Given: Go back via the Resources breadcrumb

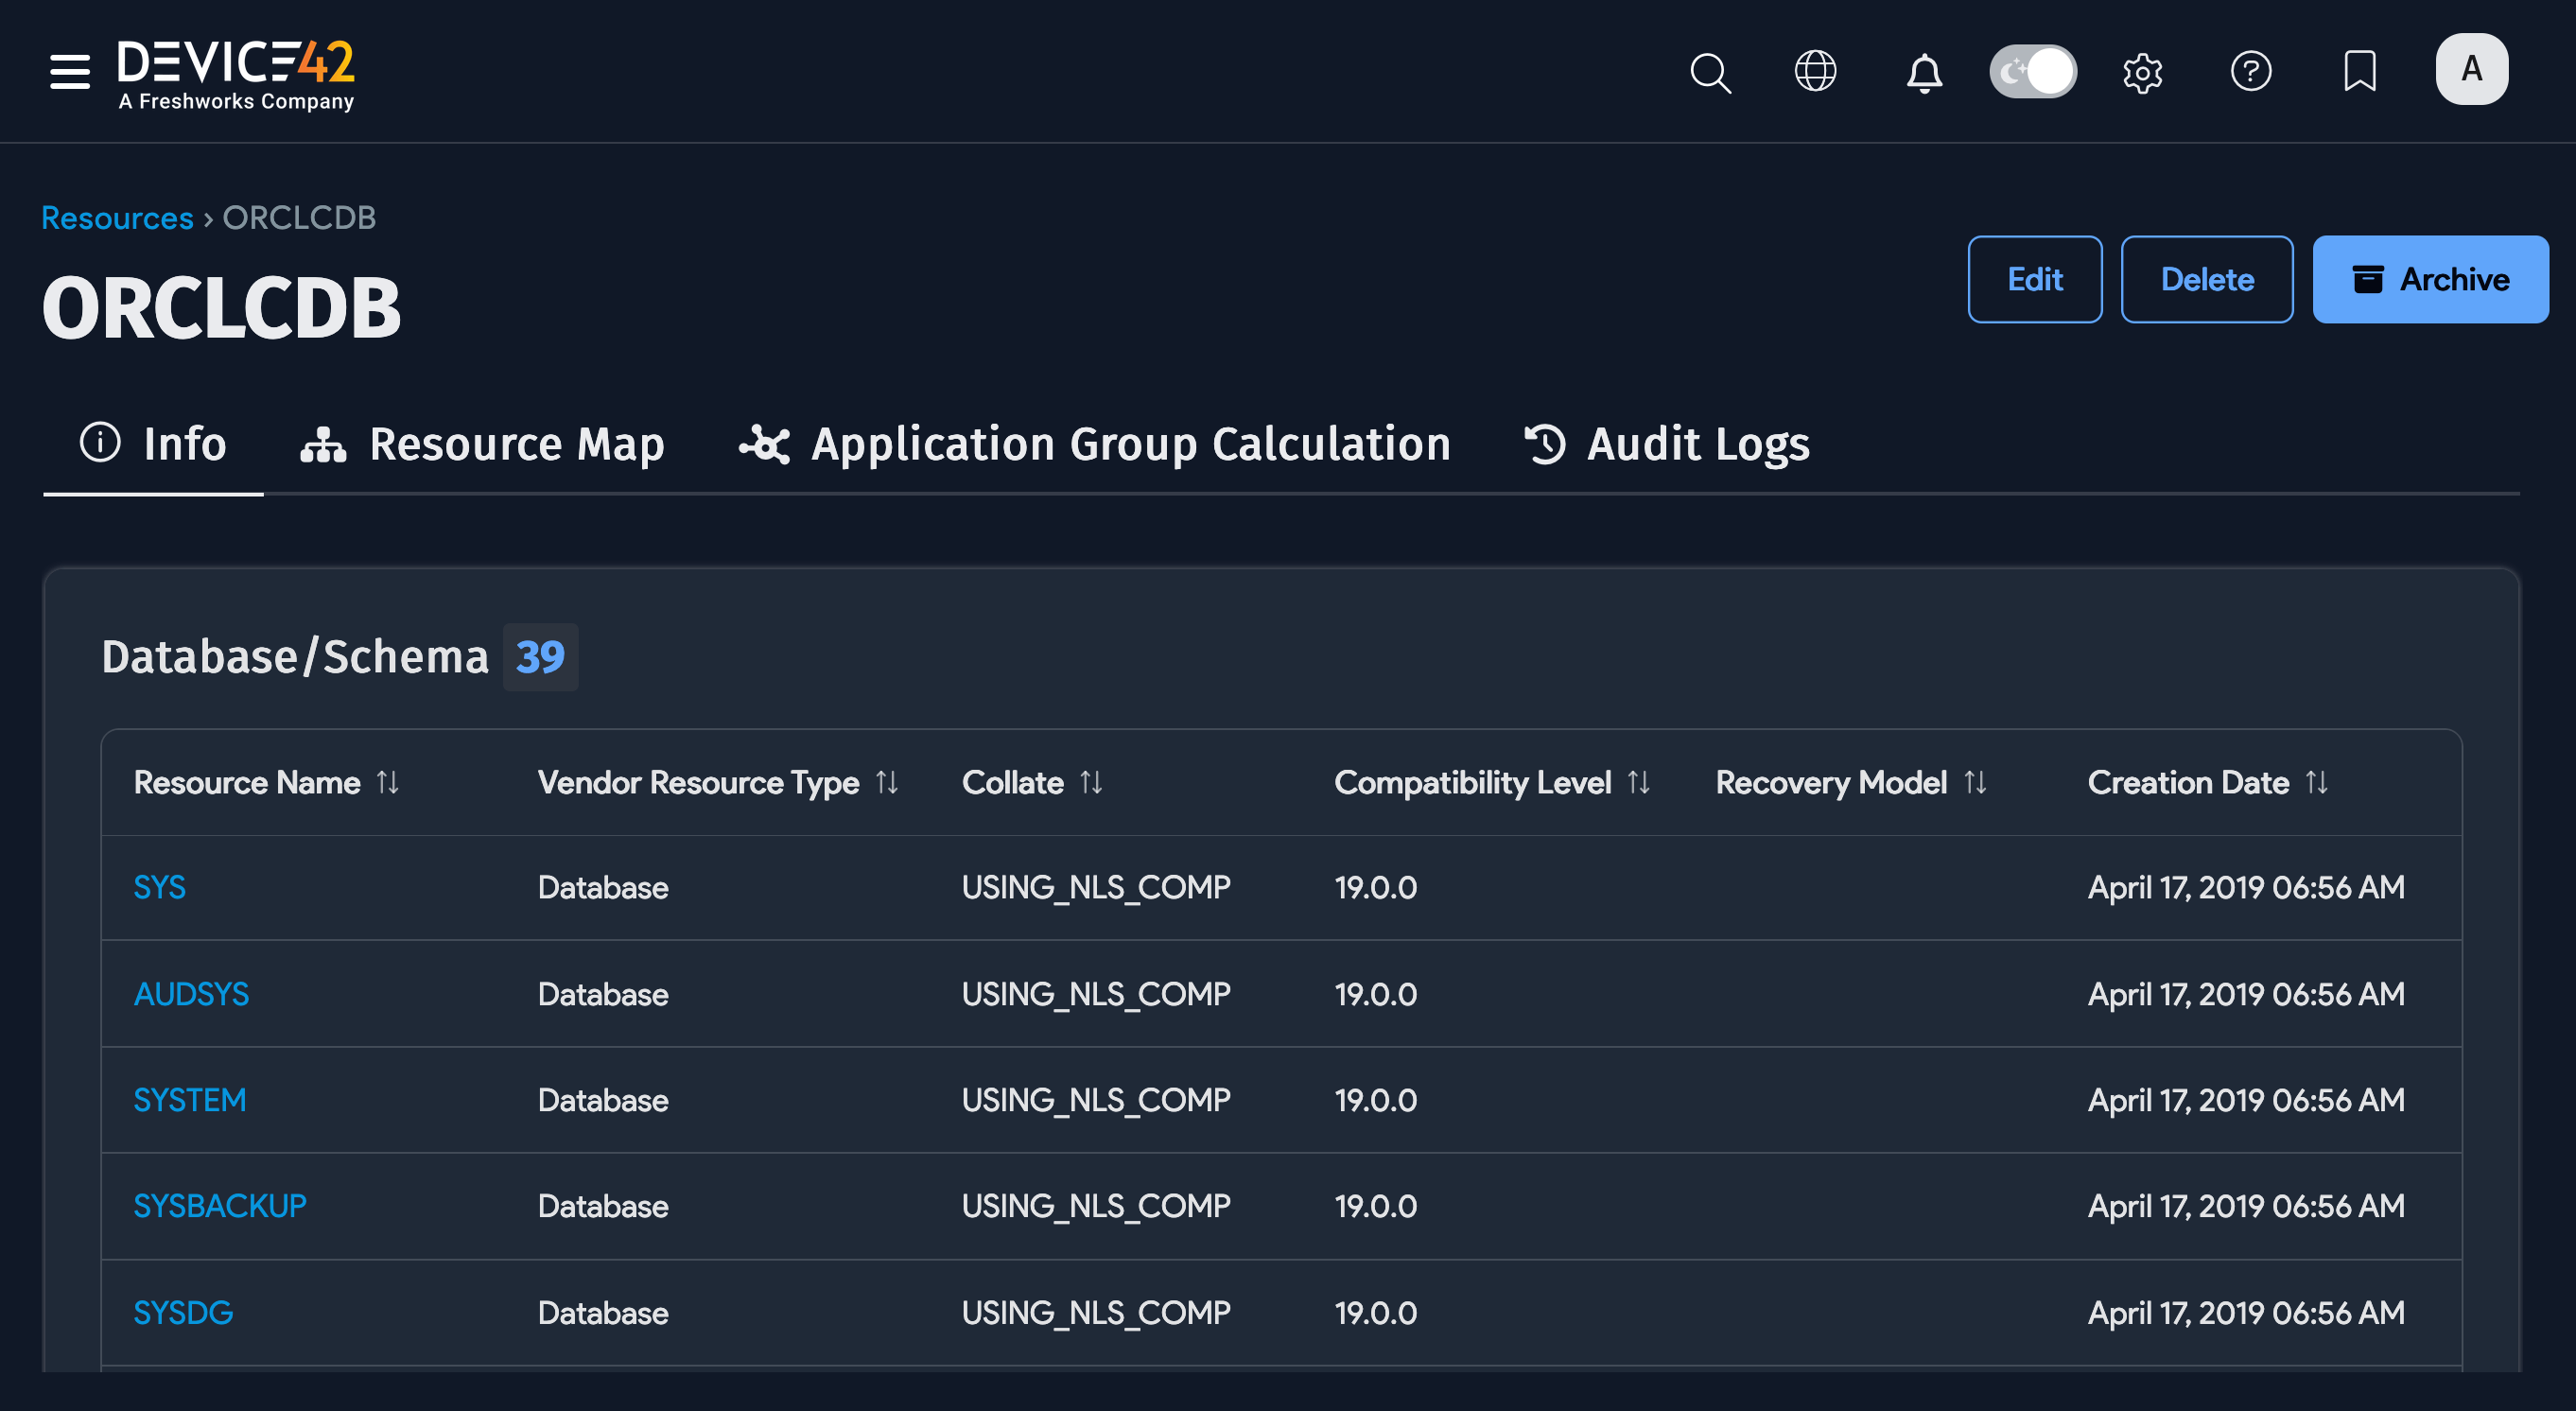Looking at the screenshot, I should point(116,218).
